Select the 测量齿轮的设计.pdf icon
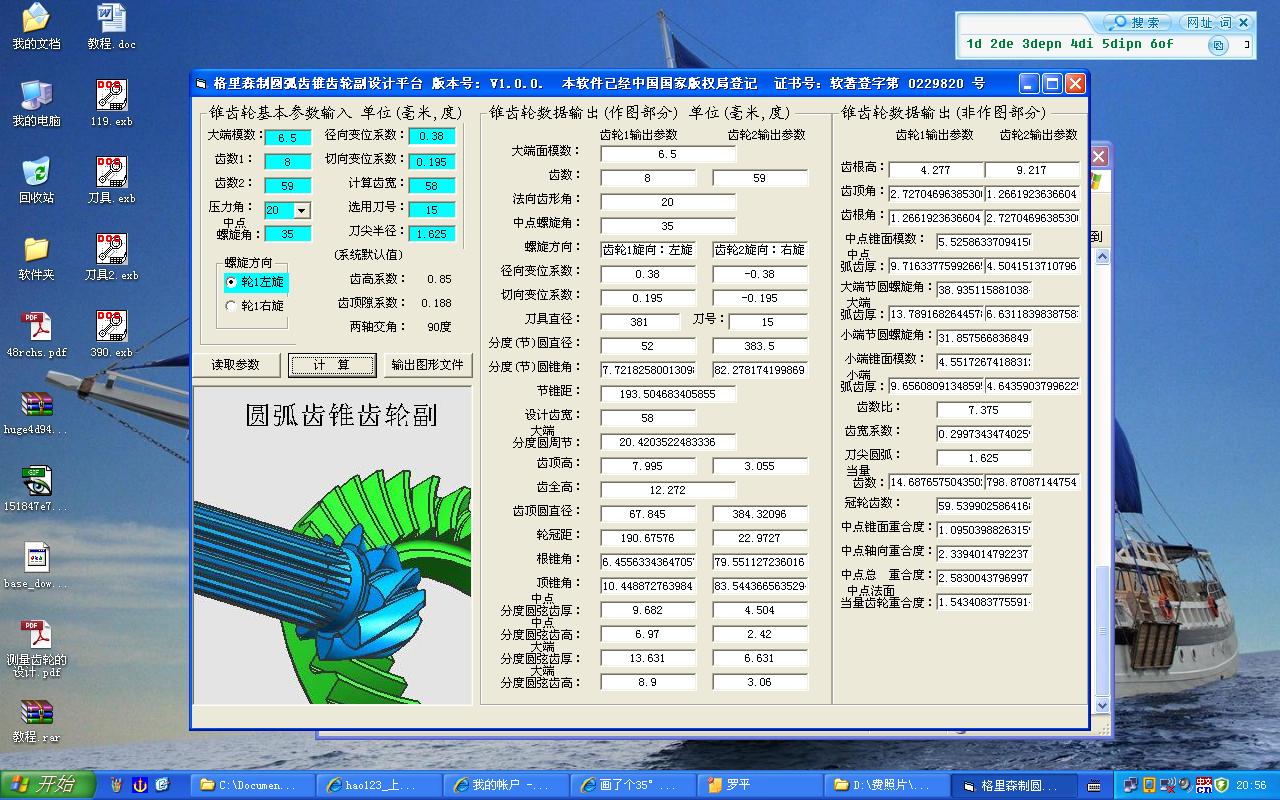Viewport: 1280px width, 800px height. point(36,648)
